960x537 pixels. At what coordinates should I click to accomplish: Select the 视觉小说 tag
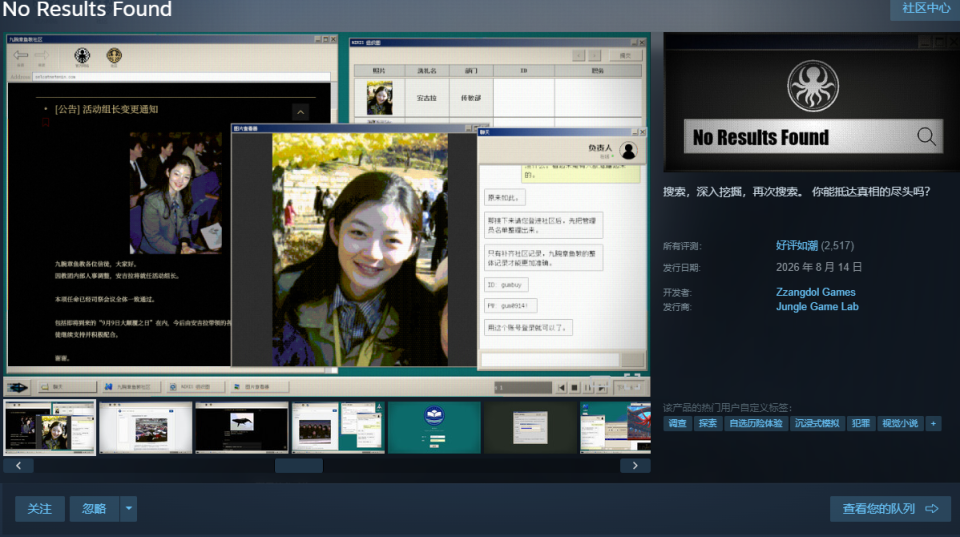coord(899,423)
